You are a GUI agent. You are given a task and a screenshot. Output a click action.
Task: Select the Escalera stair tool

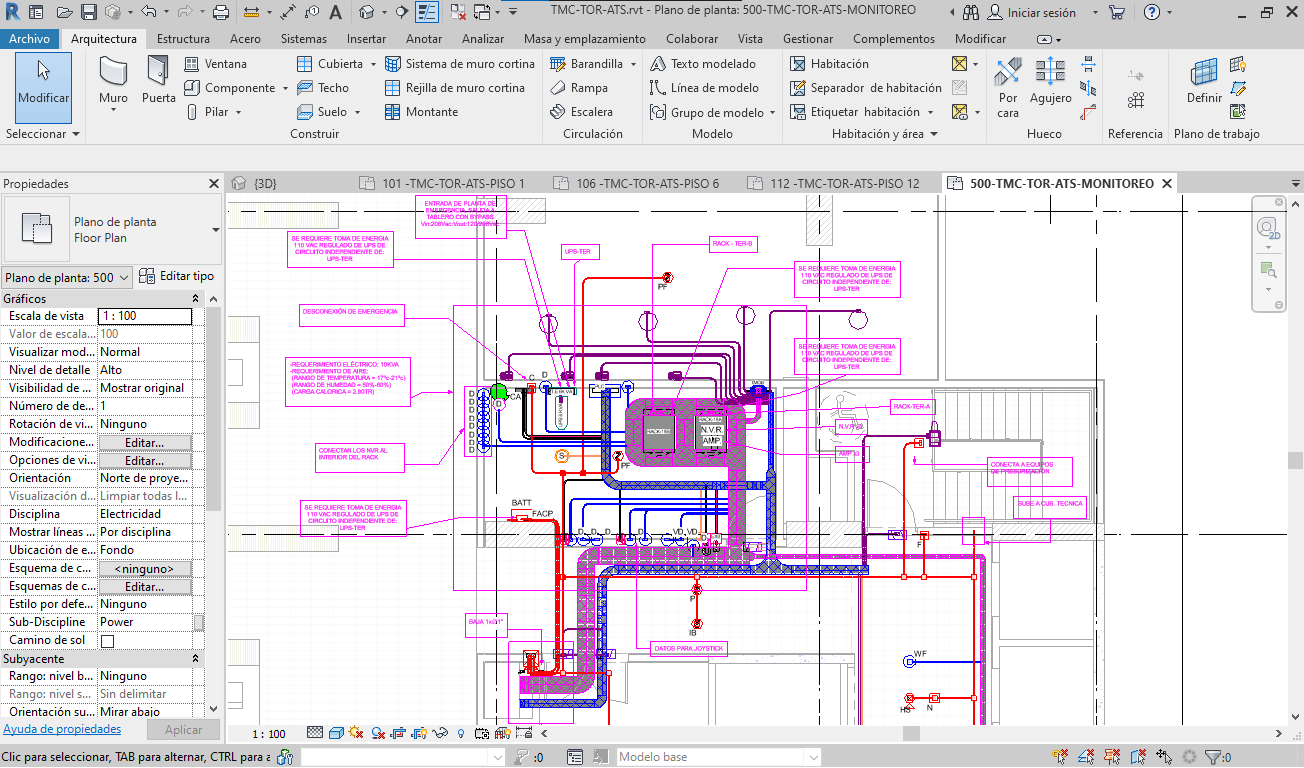[581, 112]
